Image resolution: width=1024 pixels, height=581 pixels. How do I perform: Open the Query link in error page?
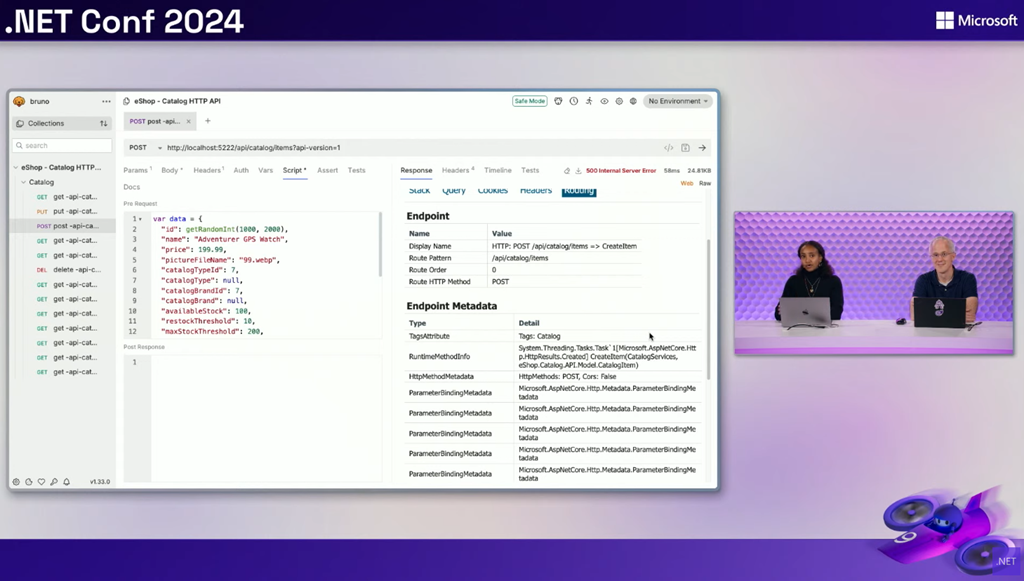(454, 191)
